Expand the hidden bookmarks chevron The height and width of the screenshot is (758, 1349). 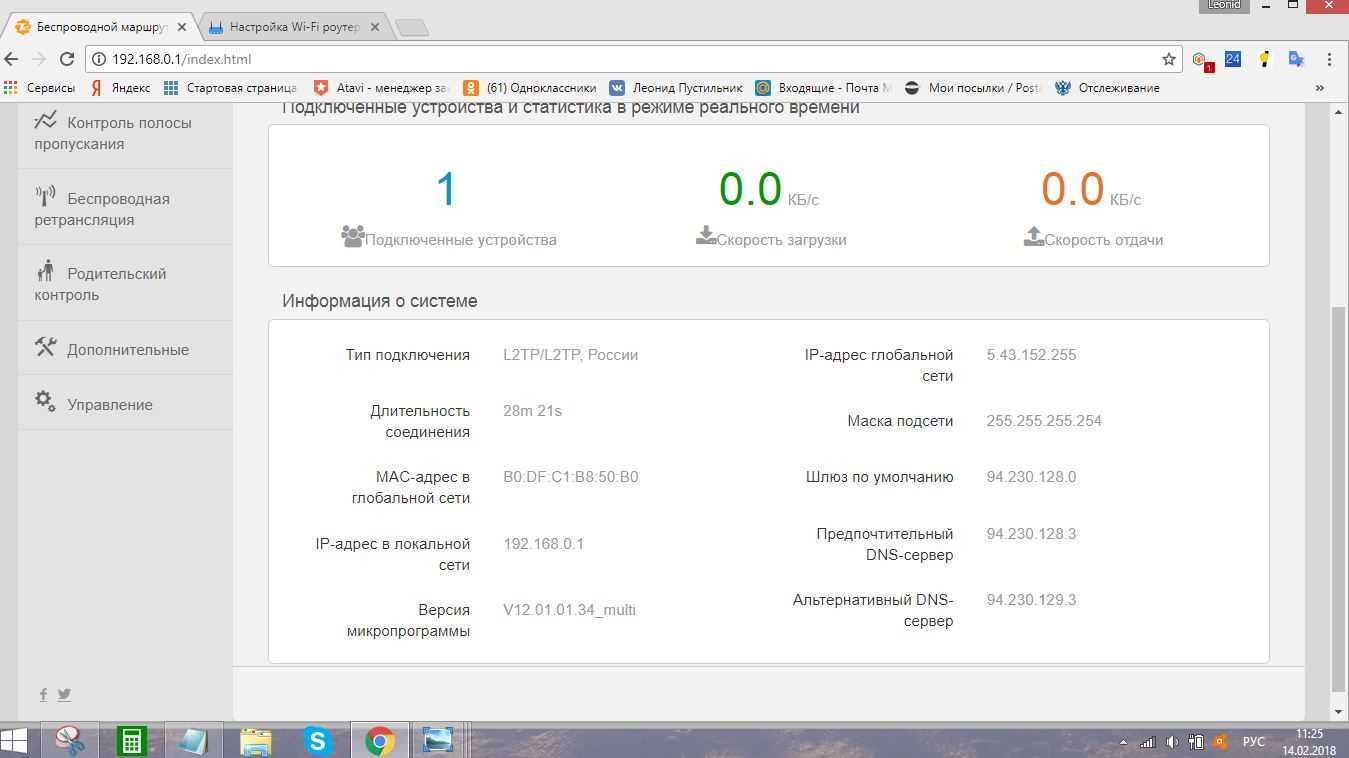coord(1319,88)
